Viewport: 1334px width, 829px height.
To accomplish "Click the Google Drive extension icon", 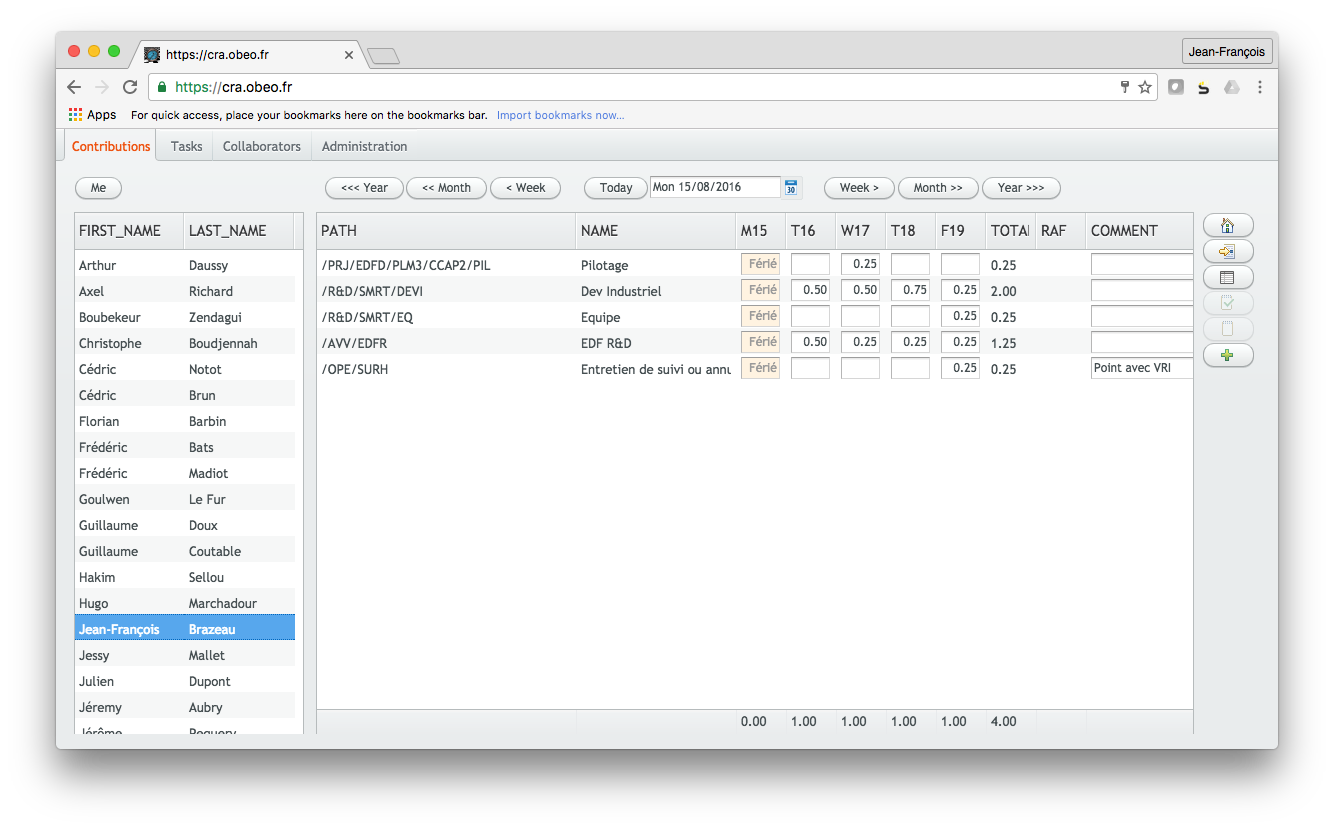I will coord(1232,87).
